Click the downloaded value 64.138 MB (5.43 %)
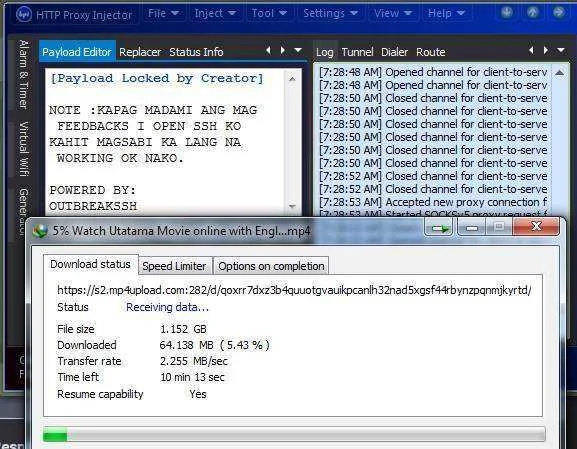The width and height of the screenshot is (577, 449). (x=215, y=345)
